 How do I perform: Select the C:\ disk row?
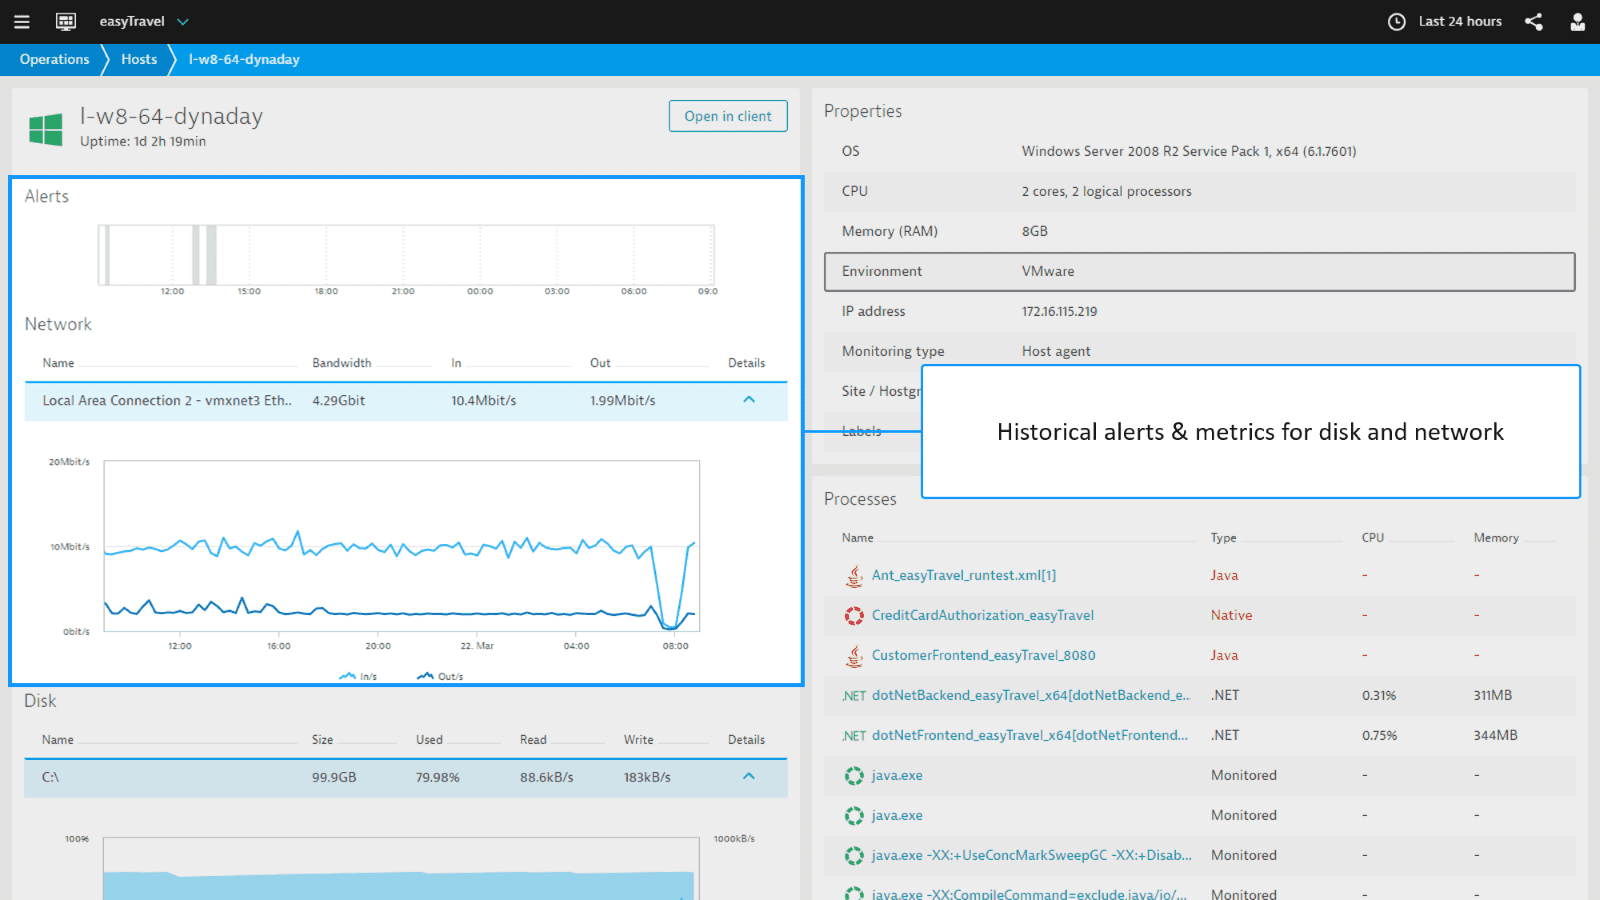point(406,778)
